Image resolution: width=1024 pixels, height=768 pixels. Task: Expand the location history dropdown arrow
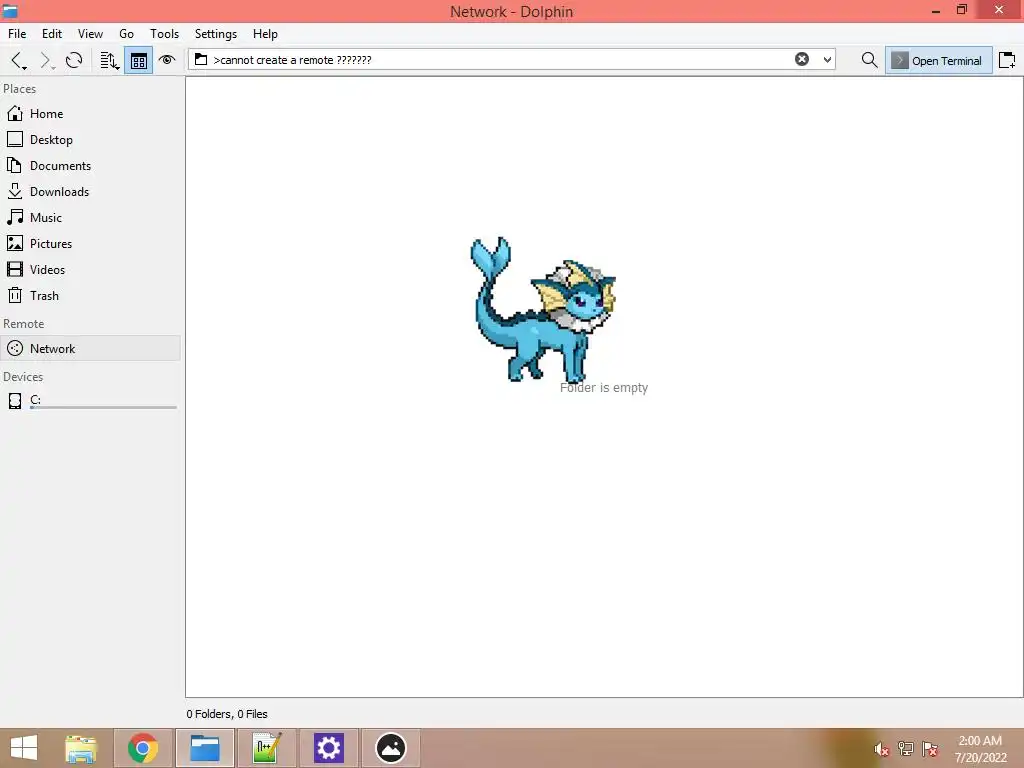point(827,59)
